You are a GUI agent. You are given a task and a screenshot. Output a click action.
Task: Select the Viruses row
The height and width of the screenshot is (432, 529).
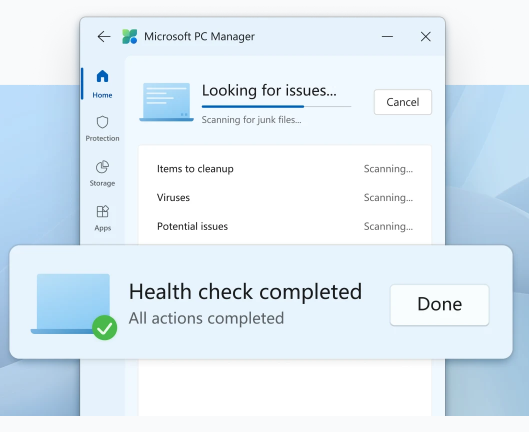click(285, 197)
